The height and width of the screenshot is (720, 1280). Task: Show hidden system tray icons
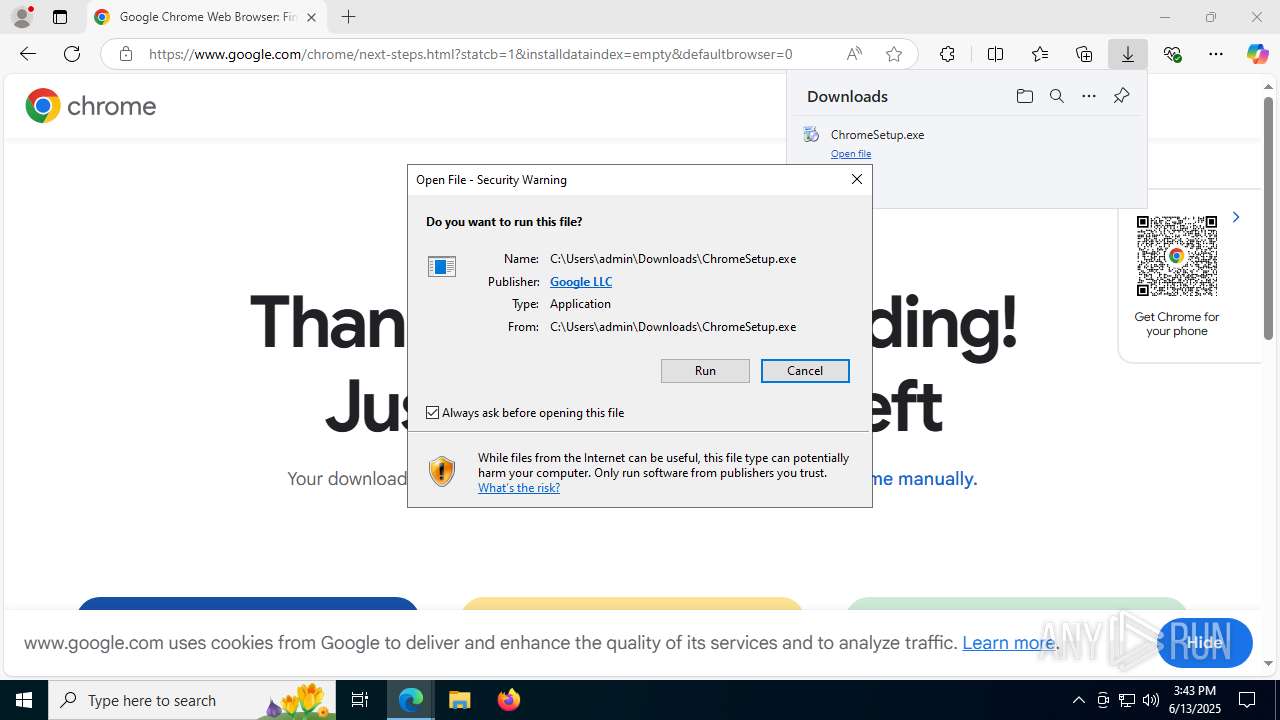pos(1078,700)
